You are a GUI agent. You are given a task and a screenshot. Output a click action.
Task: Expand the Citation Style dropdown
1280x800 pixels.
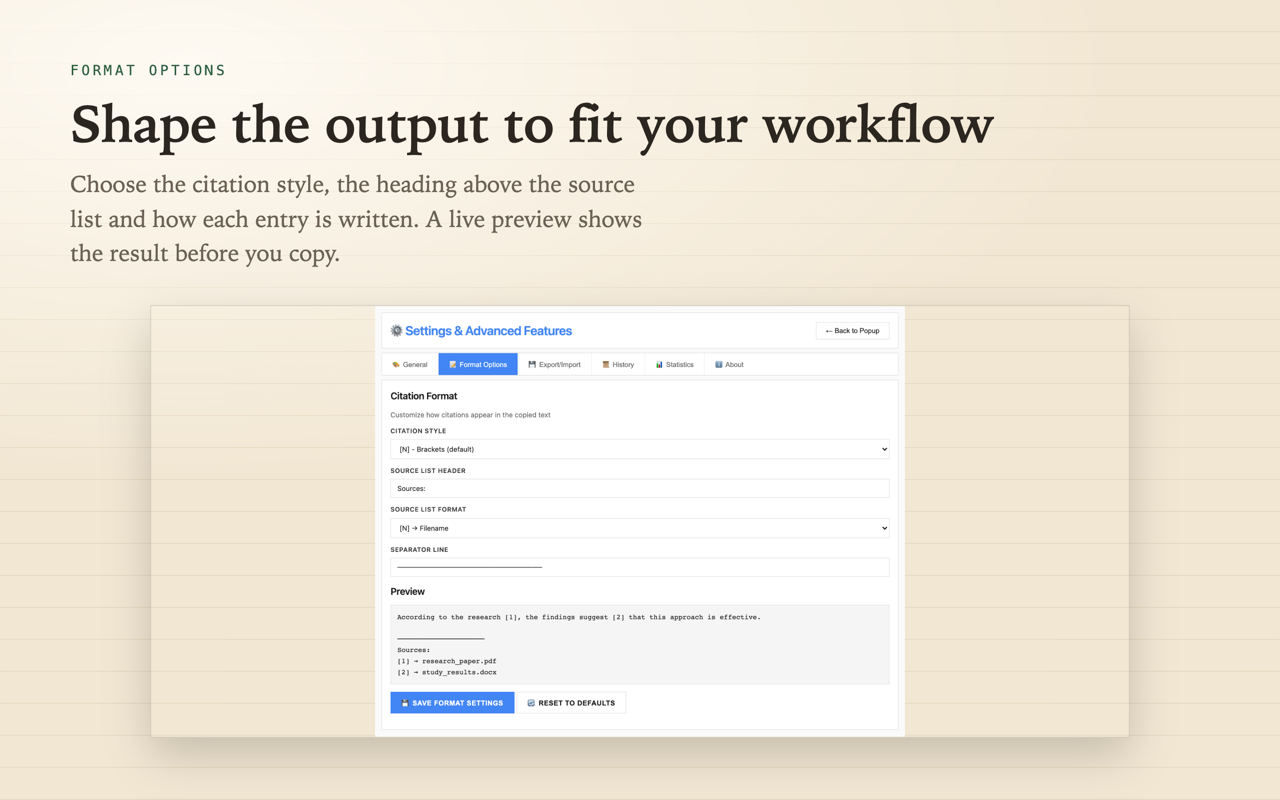[x=640, y=449]
